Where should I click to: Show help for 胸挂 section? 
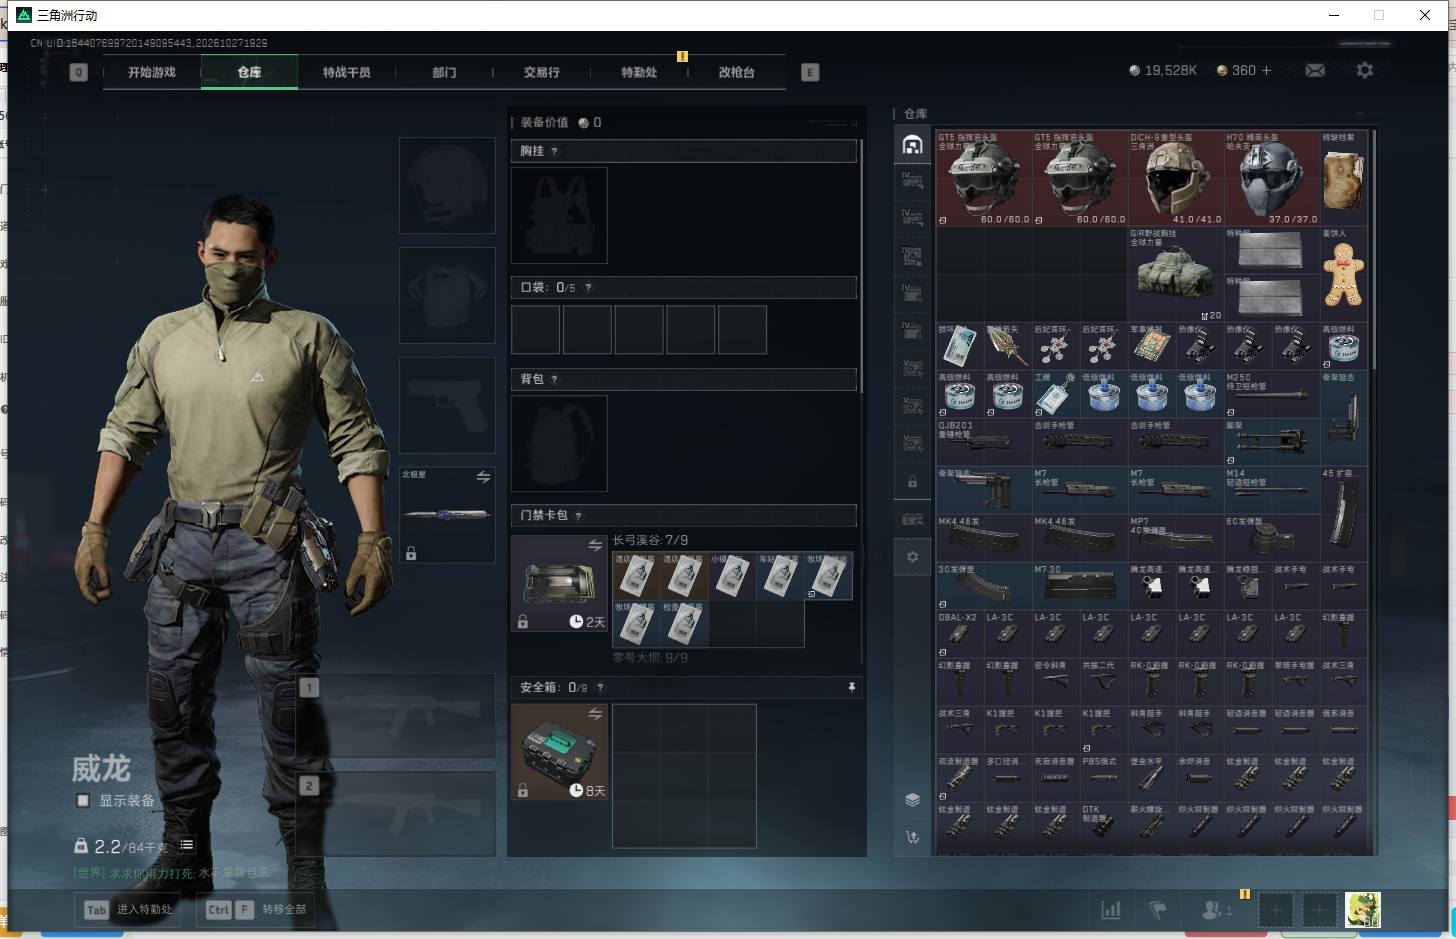click(x=554, y=151)
